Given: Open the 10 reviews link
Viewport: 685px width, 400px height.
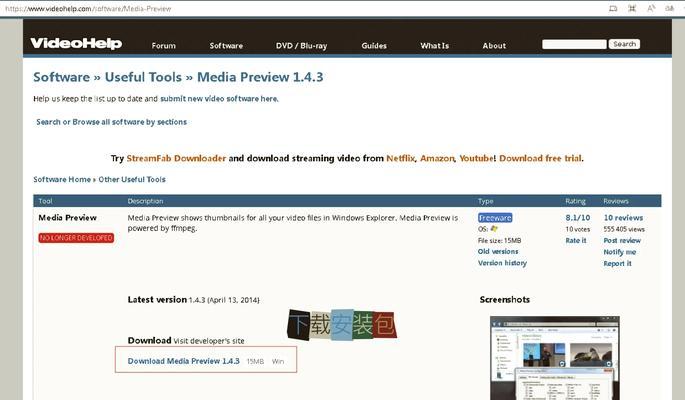Looking at the screenshot, I should (x=623, y=217).
